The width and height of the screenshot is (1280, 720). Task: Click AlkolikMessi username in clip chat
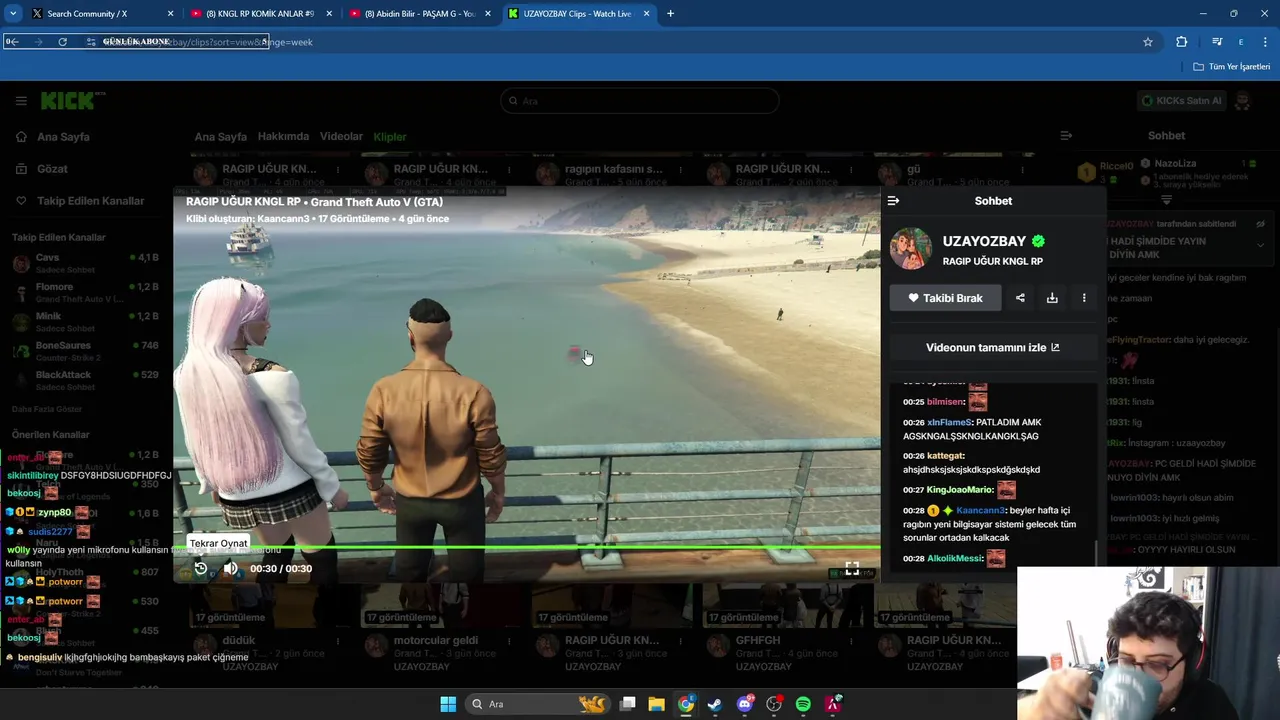click(x=954, y=558)
